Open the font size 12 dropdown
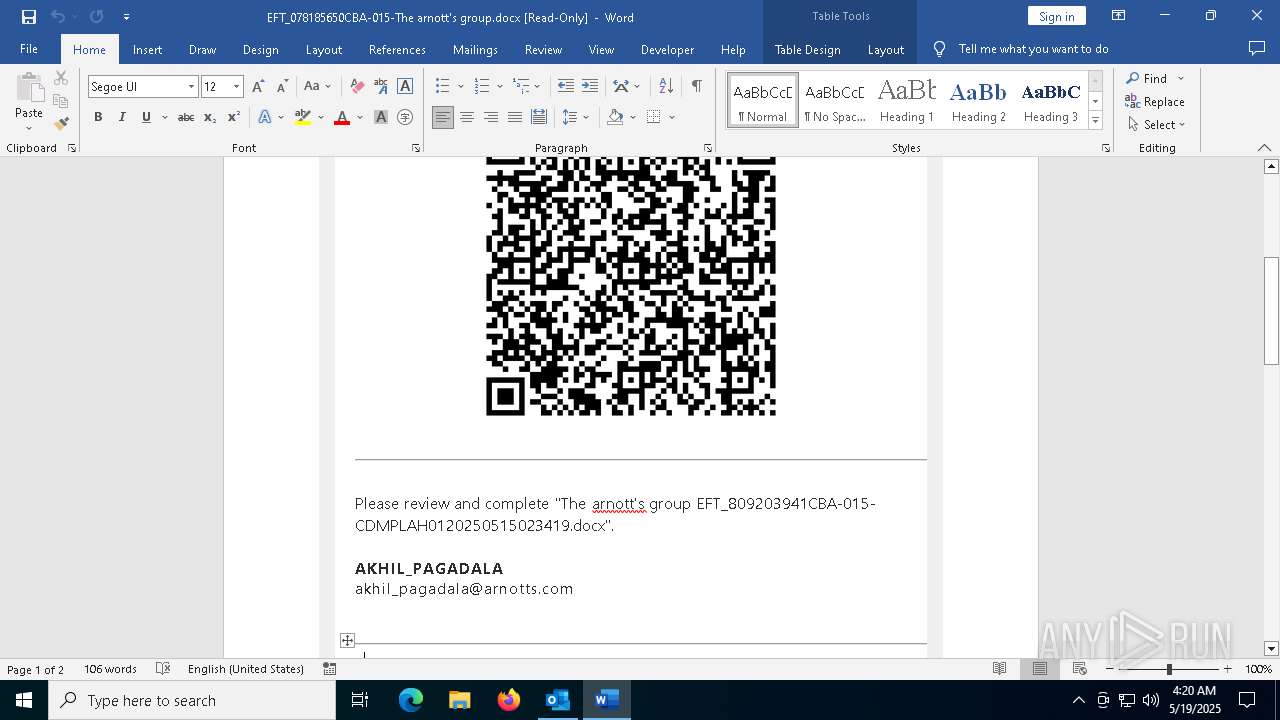This screenshot has height=720, width=1280. coord(237,87)
